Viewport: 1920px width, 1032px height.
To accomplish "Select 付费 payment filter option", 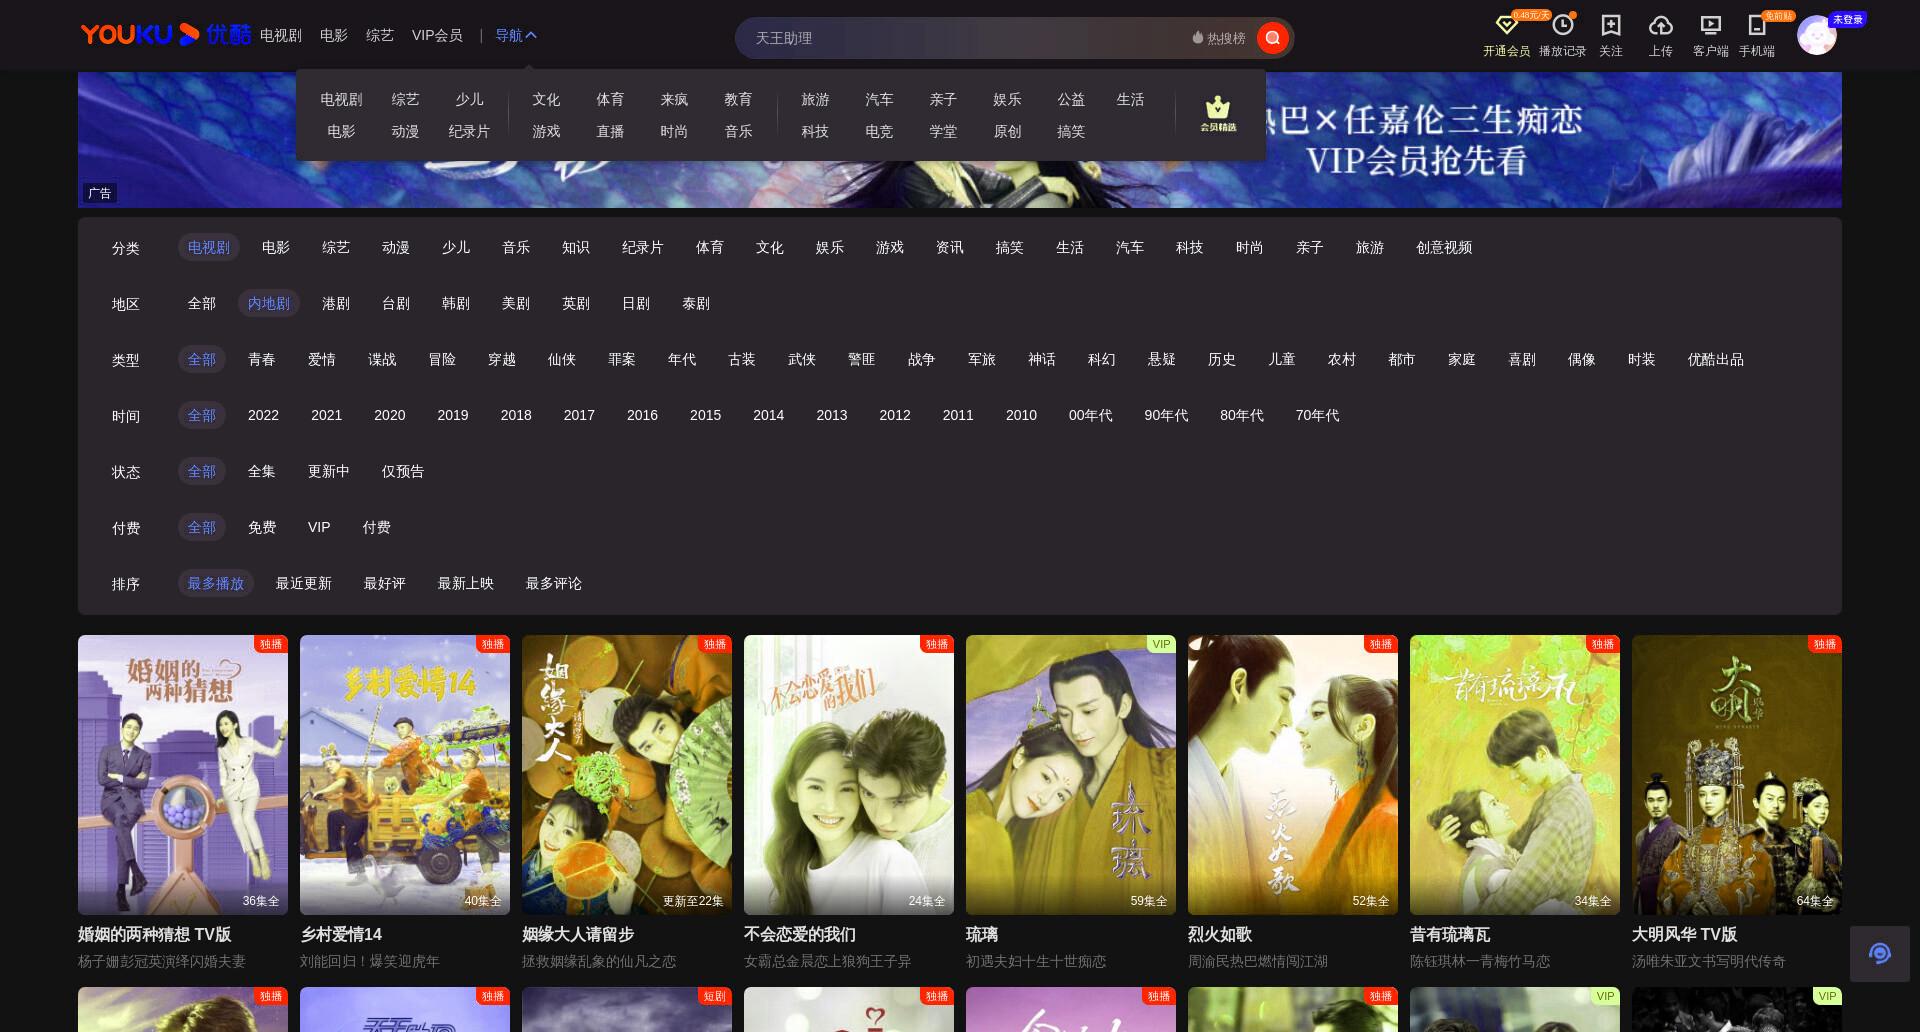I will pyautogui.click(x=377, y=527).
